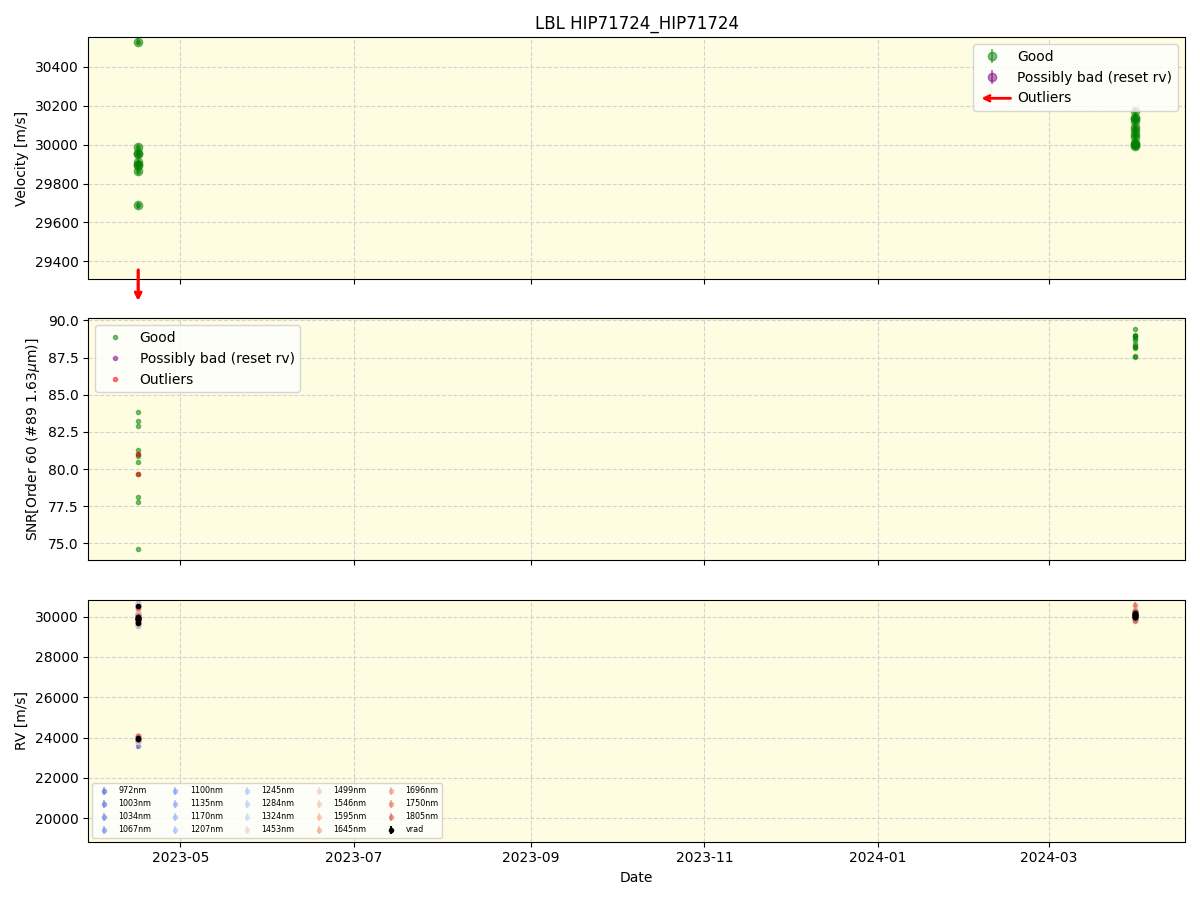Click the plot title LBL HIP71724_HIP71724

coord(637,23)
